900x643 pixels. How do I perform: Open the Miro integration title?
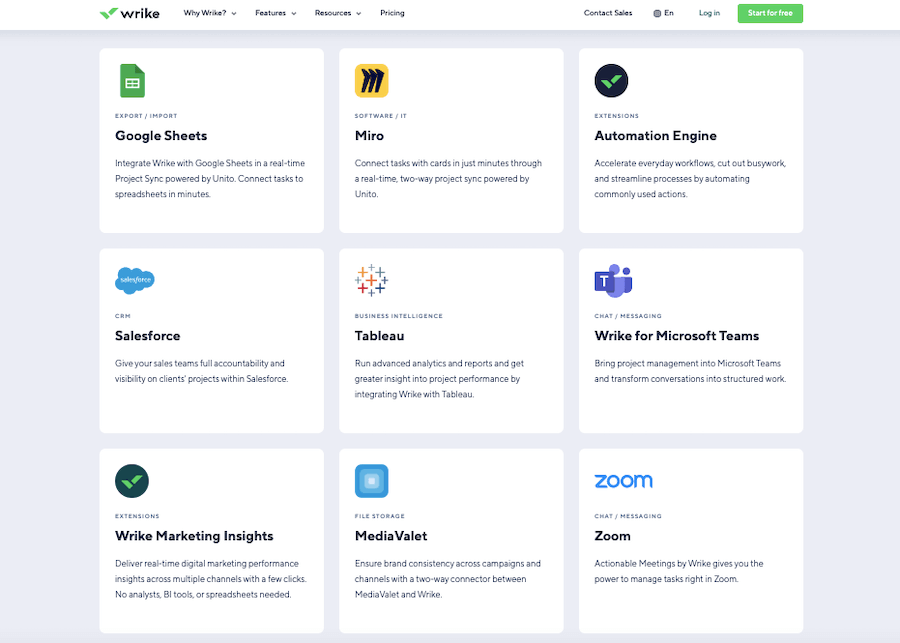click(x=369, y=136)
